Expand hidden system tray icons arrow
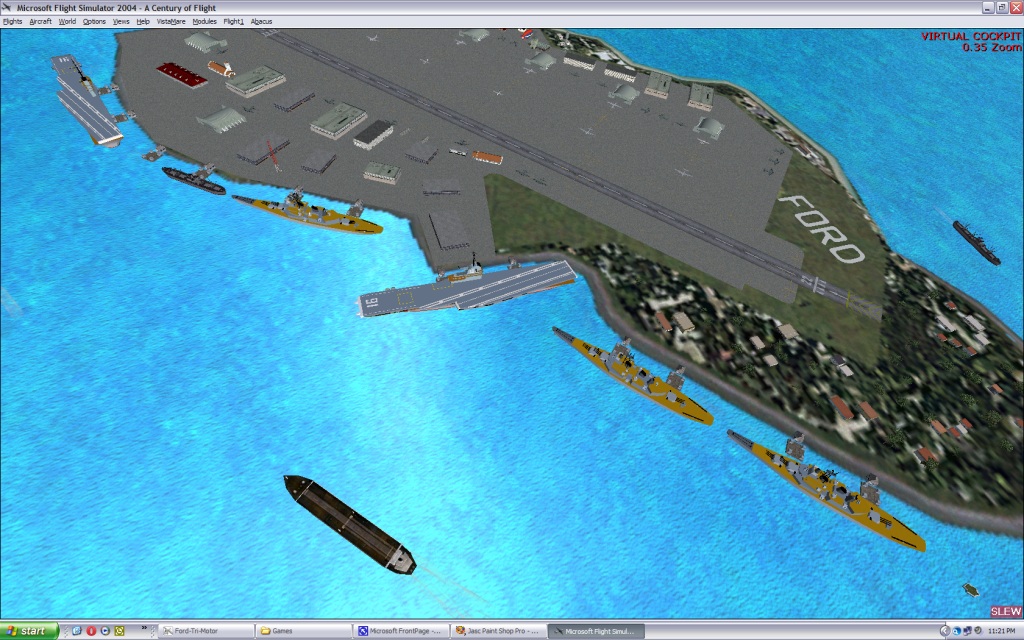Image resolution: width=1024 pixels, height=640 pixels. pos(945,631)
